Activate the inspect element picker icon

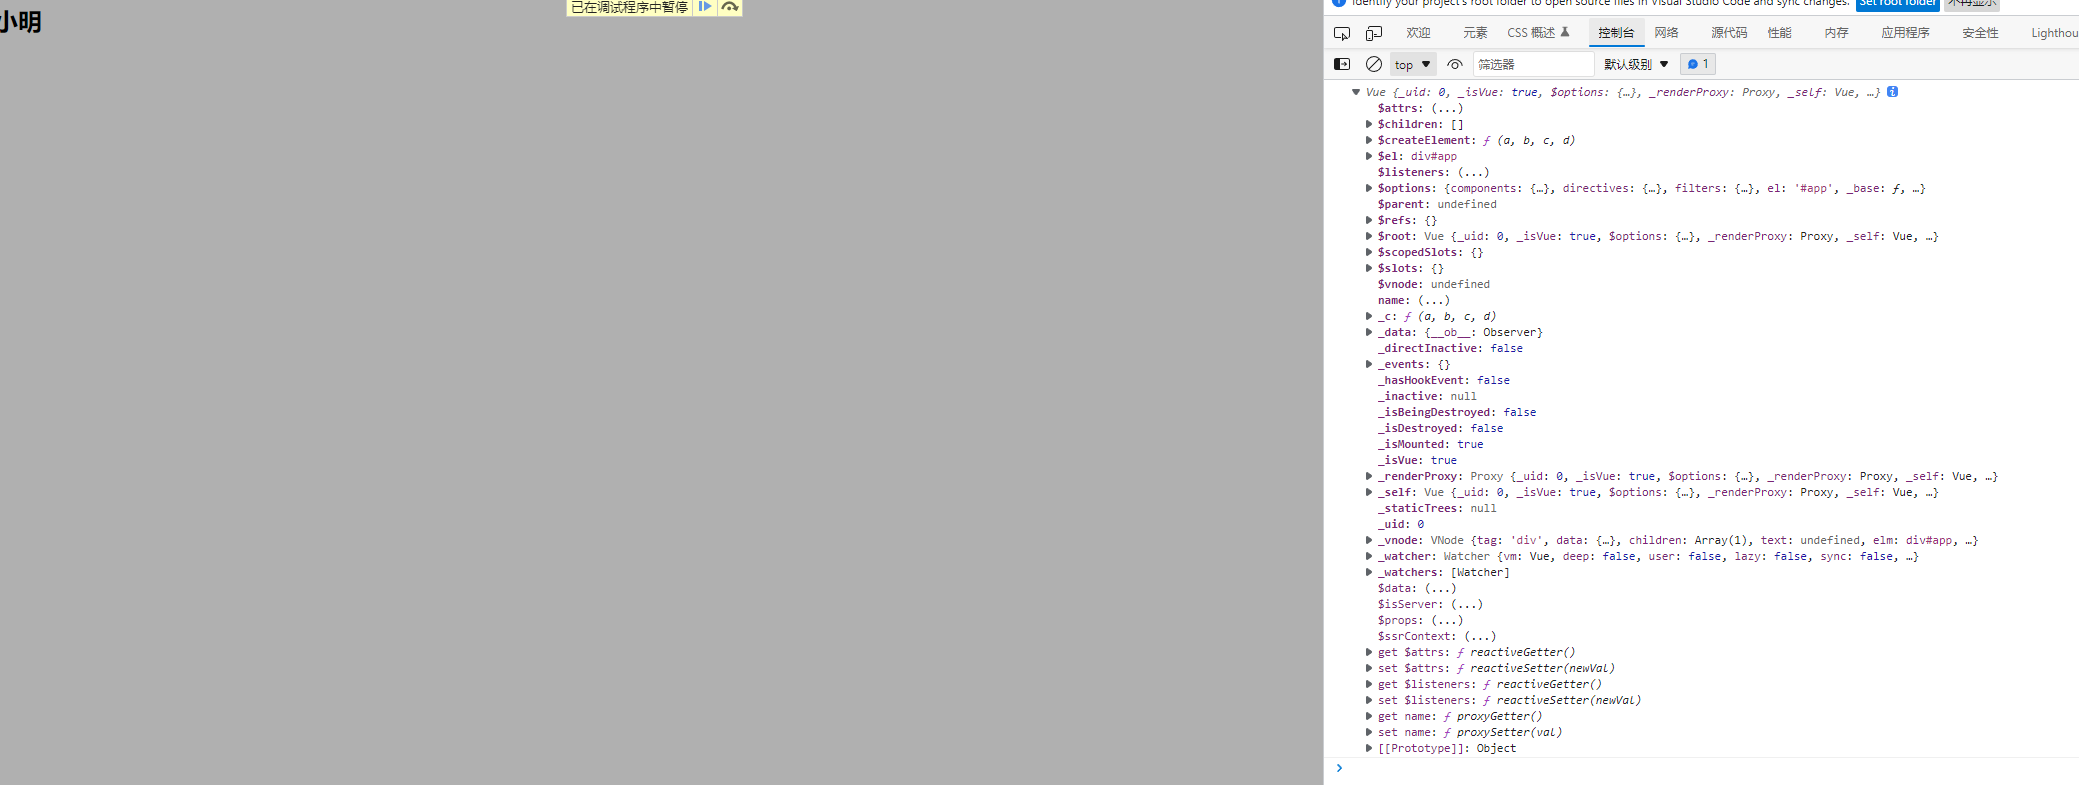[1342, 33]
